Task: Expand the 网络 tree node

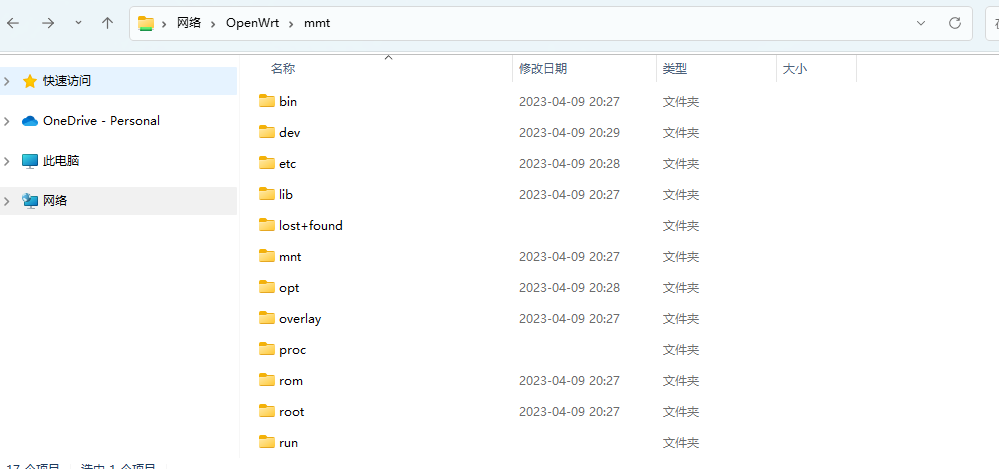Action: click(x=7, y=201)
